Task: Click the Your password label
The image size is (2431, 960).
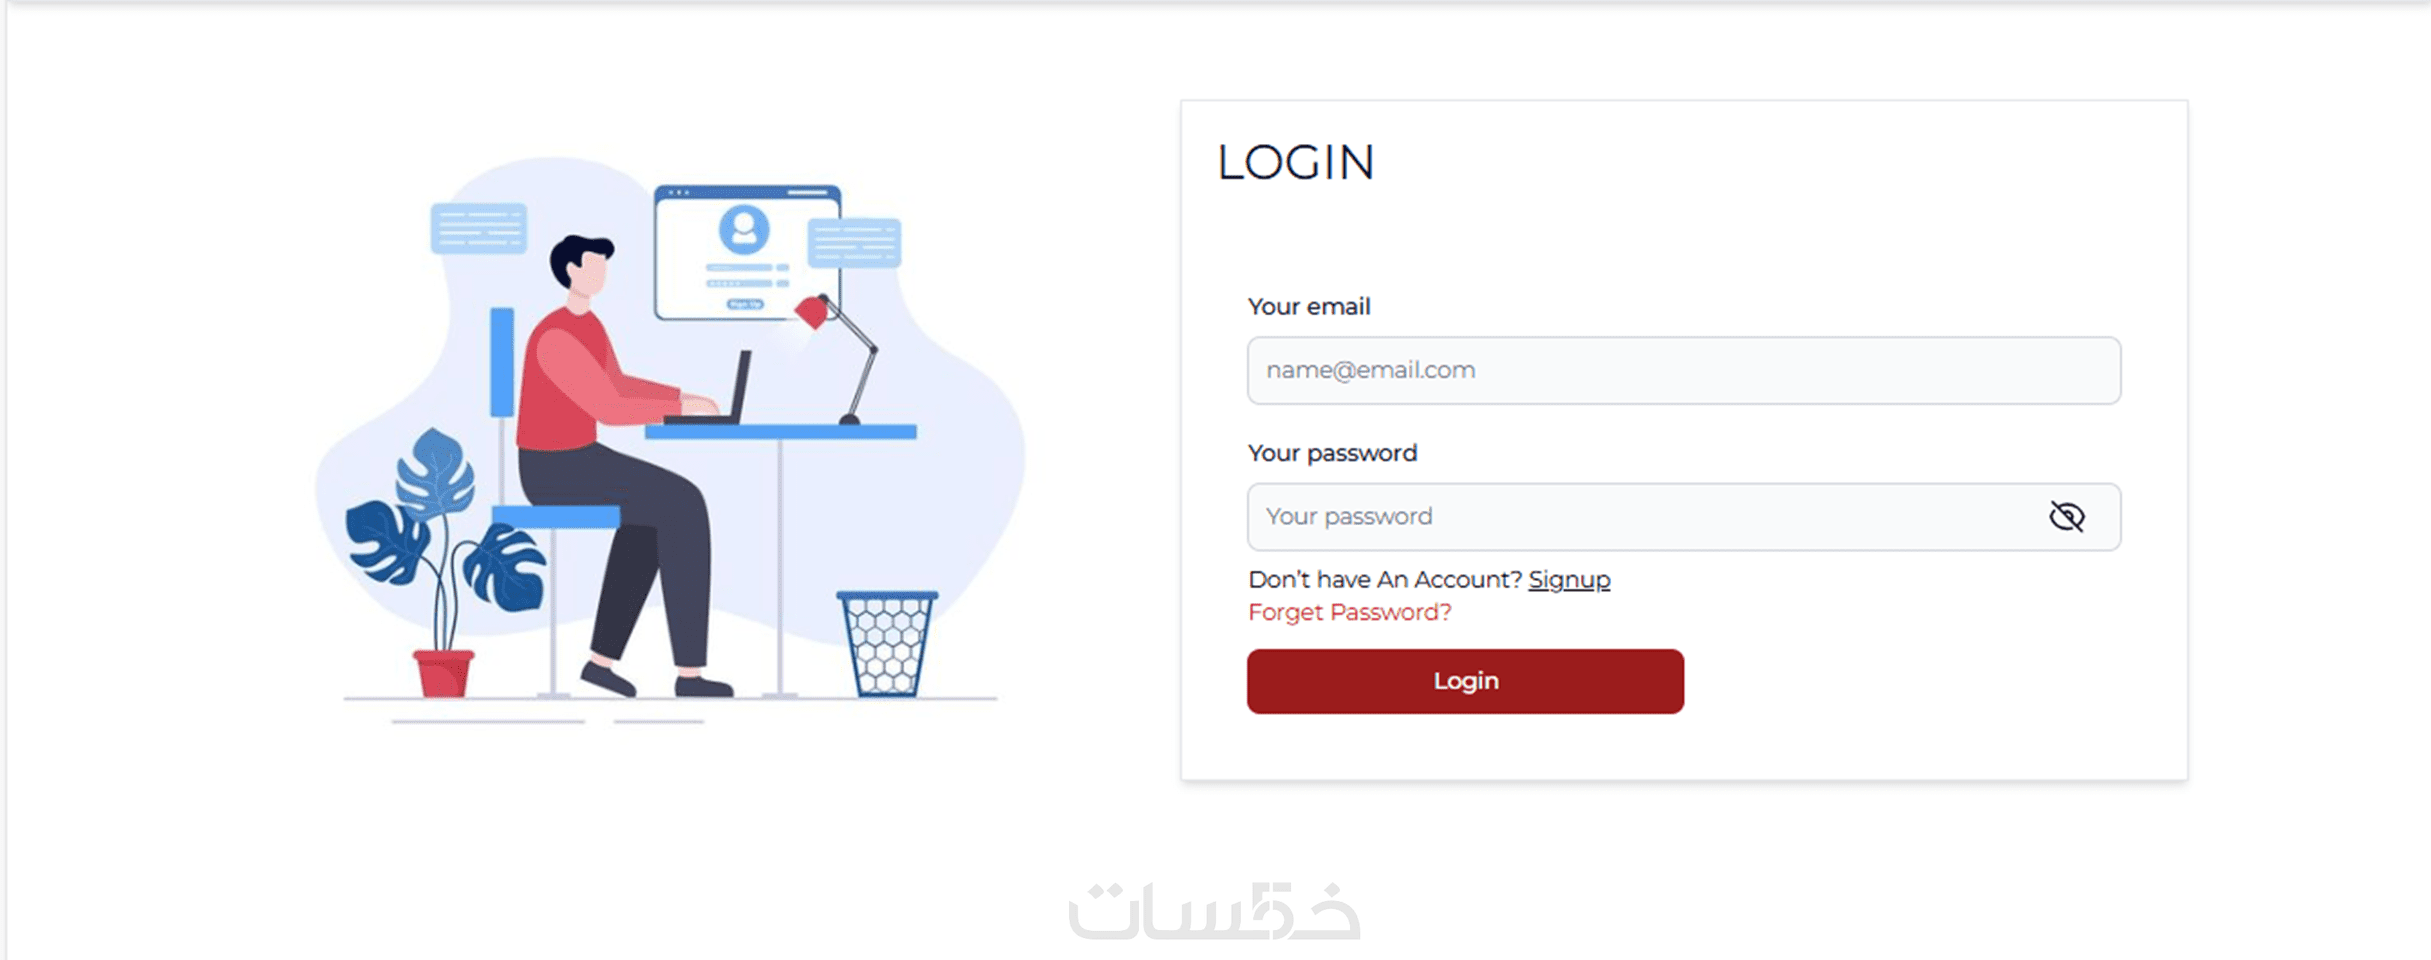Action: 1332,453
